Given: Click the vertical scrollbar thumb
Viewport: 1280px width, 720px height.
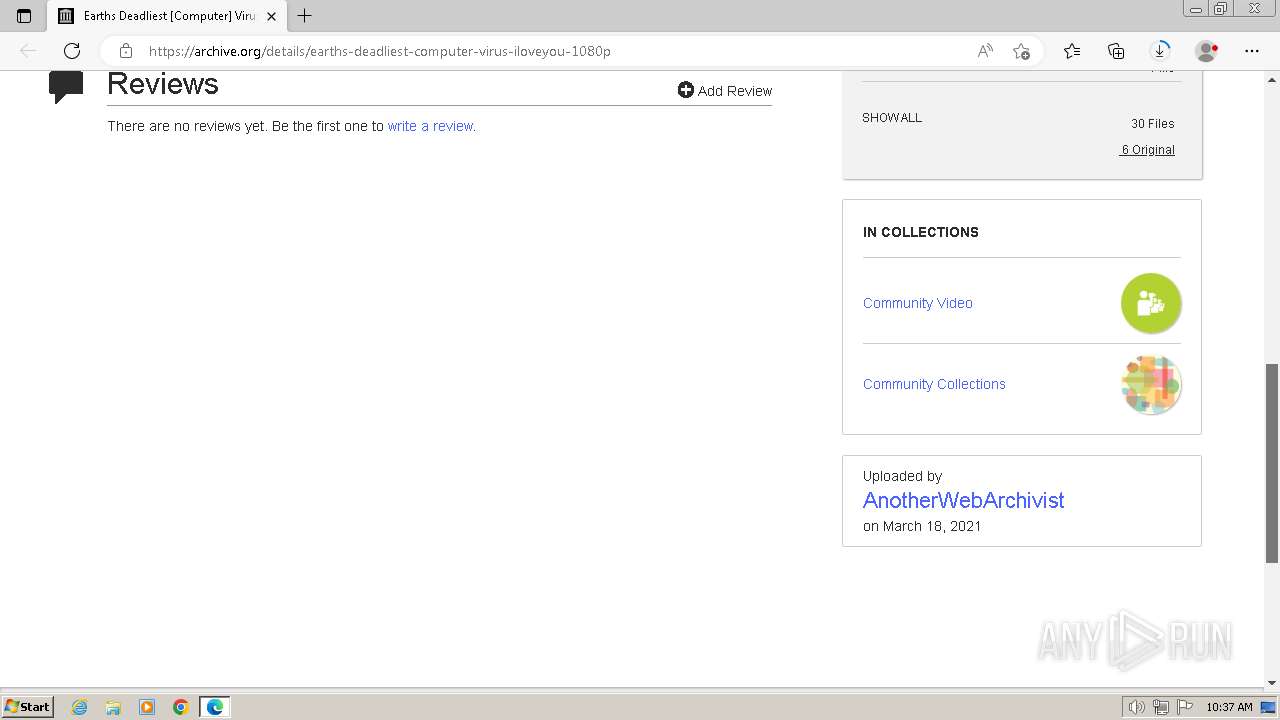Looking at the screenshot, I should [1272, 463].
